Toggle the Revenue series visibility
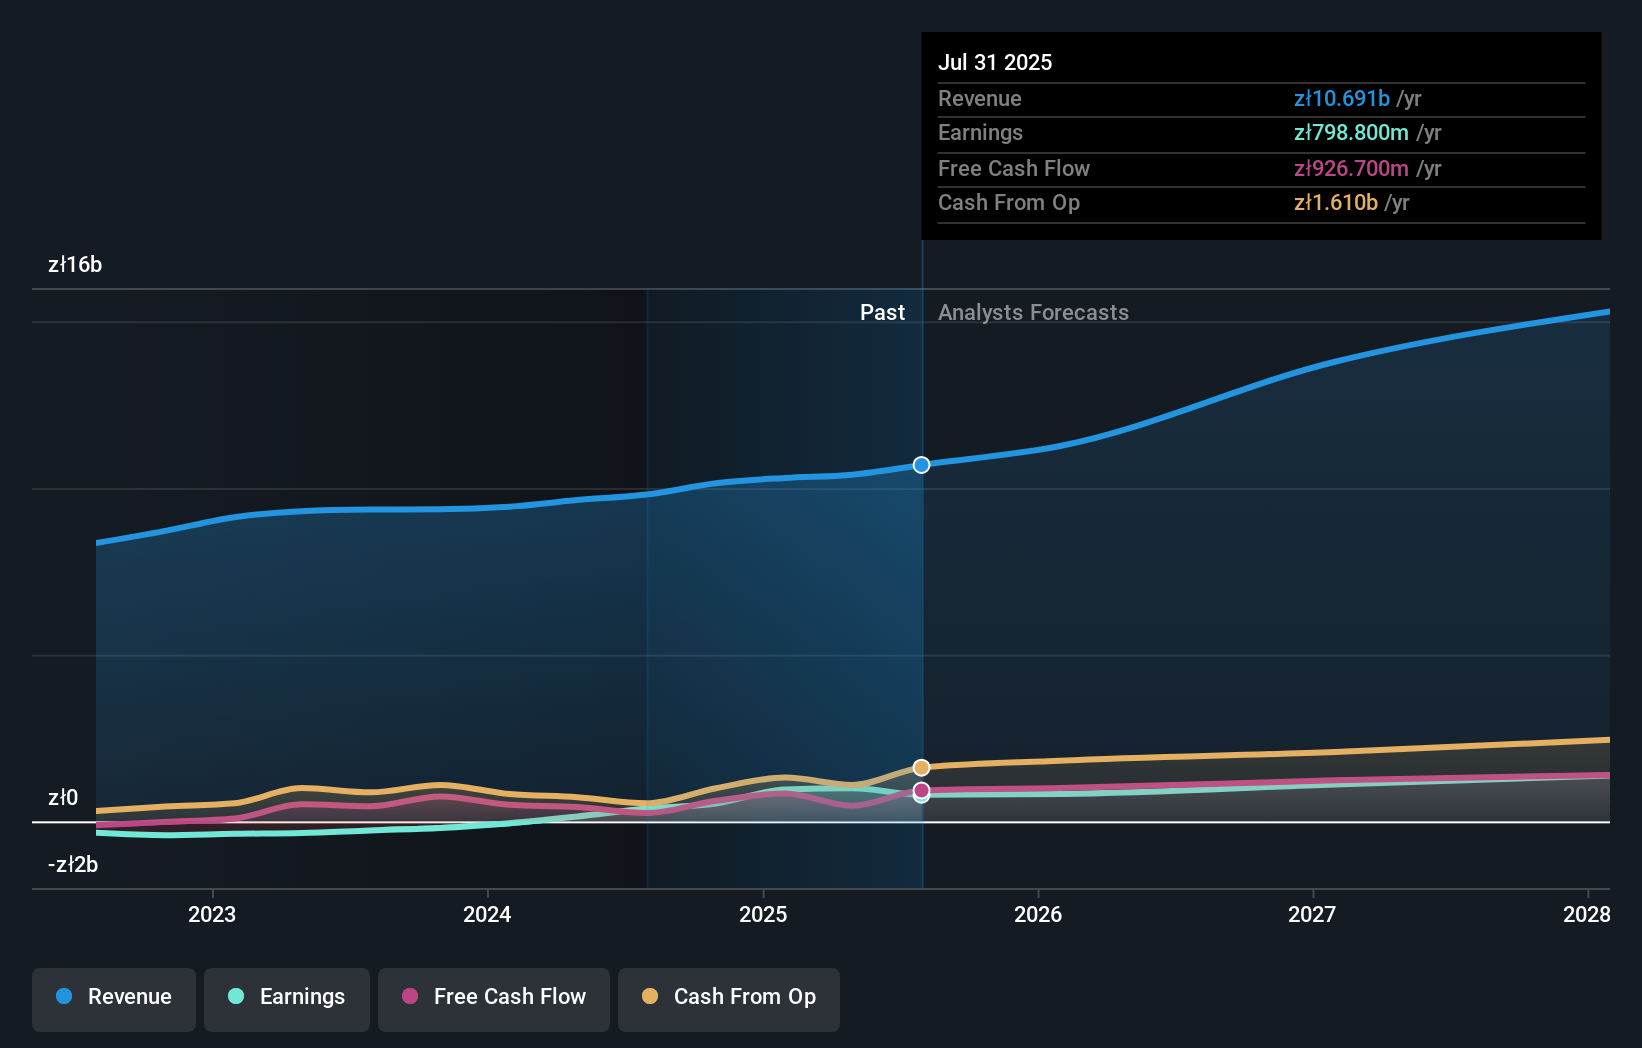The image size is (1642, 1048). 113,997
